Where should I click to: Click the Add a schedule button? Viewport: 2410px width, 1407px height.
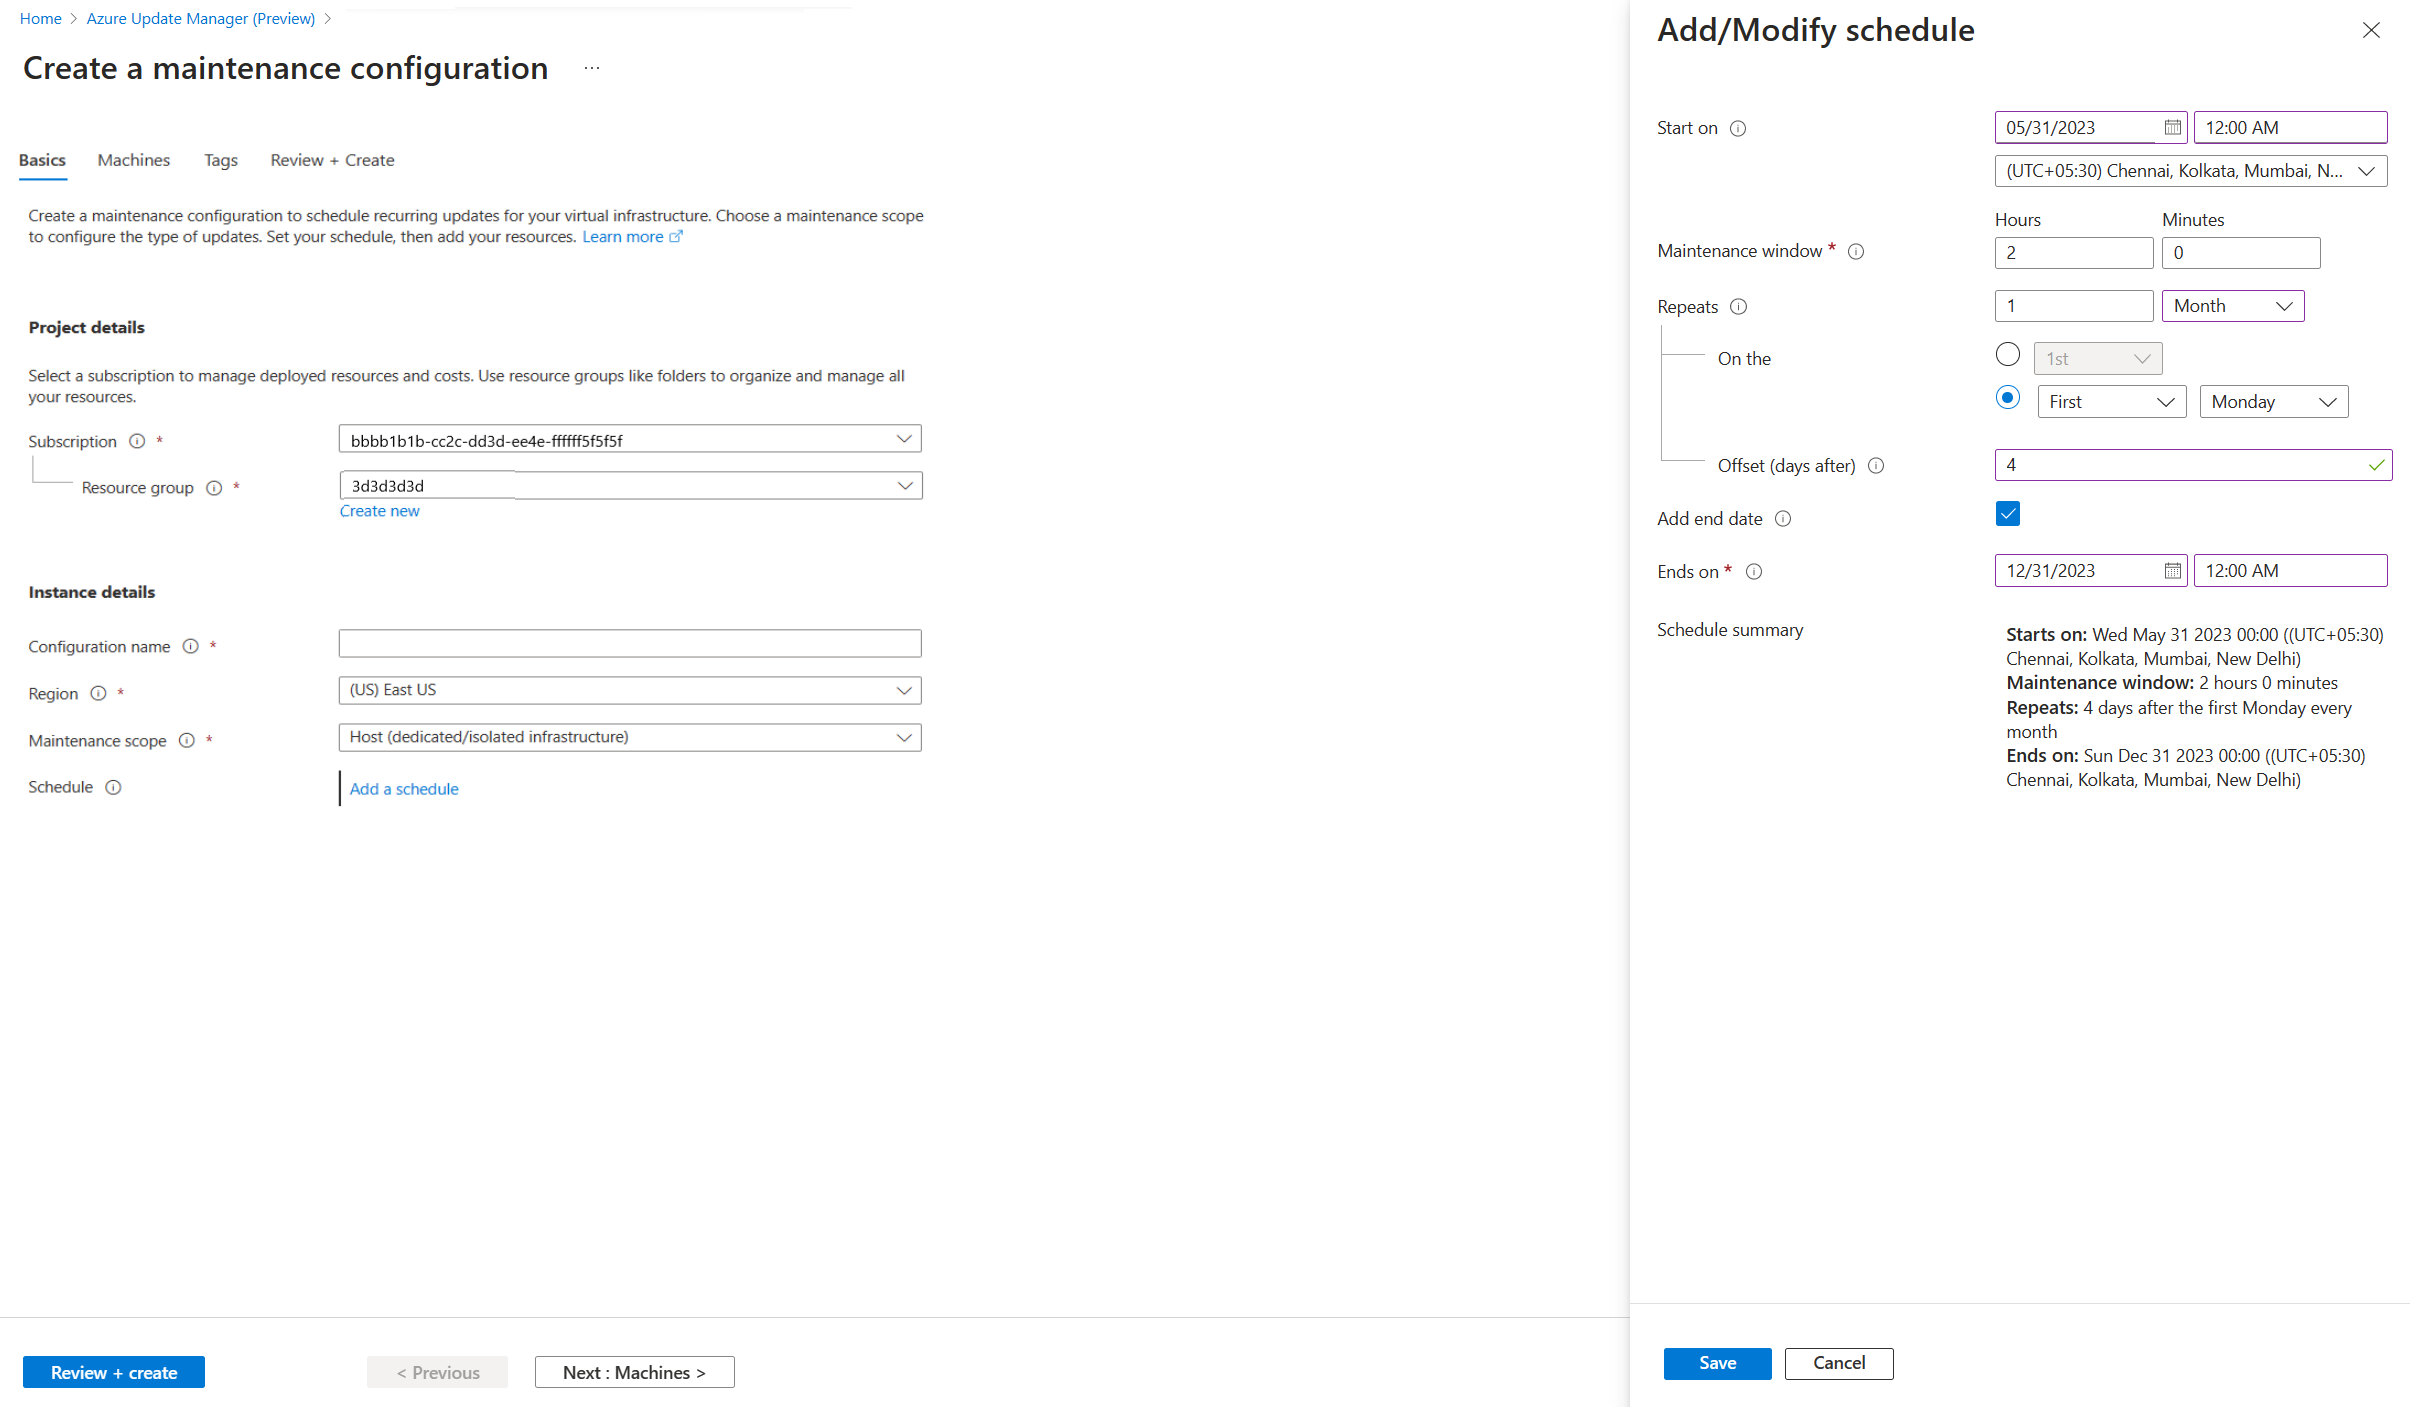[404, 787]
